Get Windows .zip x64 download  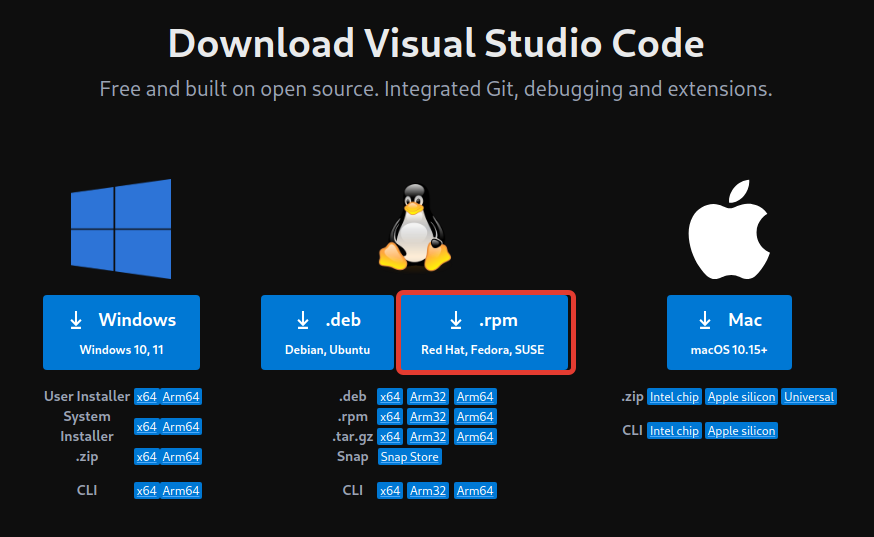tap(147, 457)
